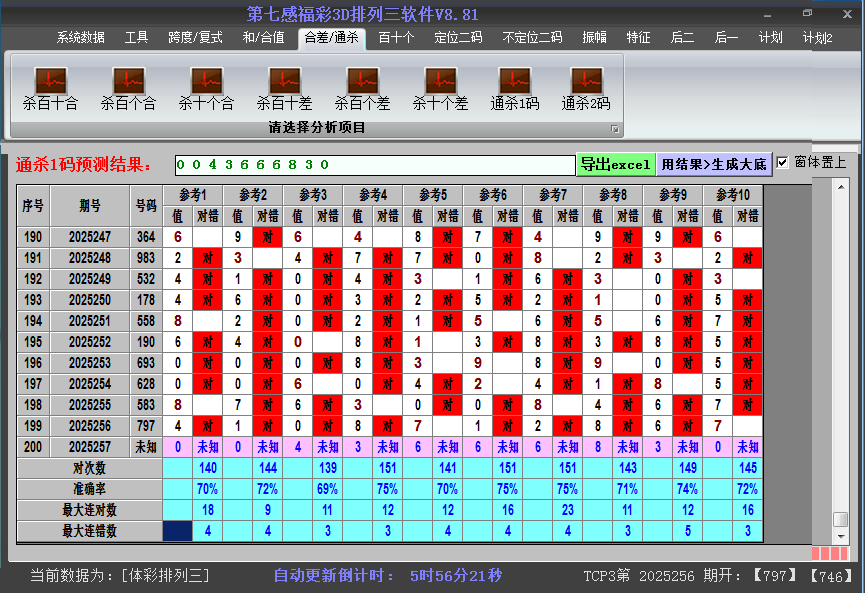Screen dimensions: 865x593
Task: Open the 杀十个合 analysis icon
Action: tap(206, 88)
